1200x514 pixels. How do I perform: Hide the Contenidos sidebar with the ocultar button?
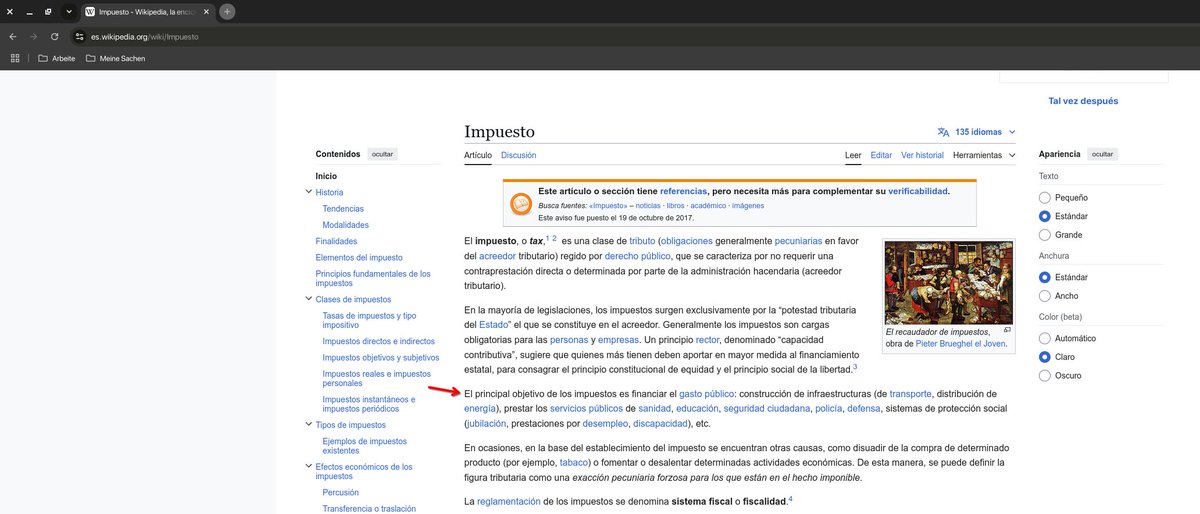(383, 154)
